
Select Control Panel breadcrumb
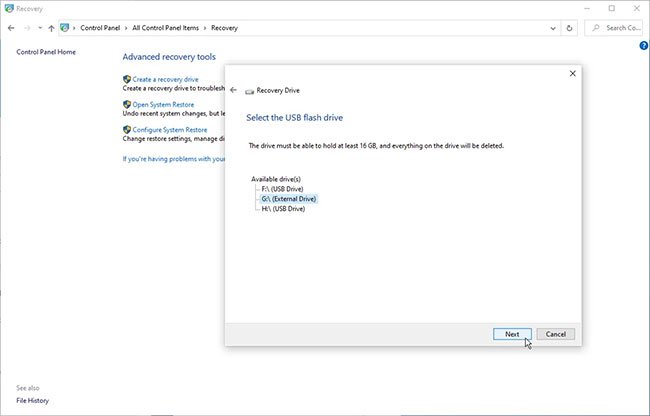coord(100,28)
